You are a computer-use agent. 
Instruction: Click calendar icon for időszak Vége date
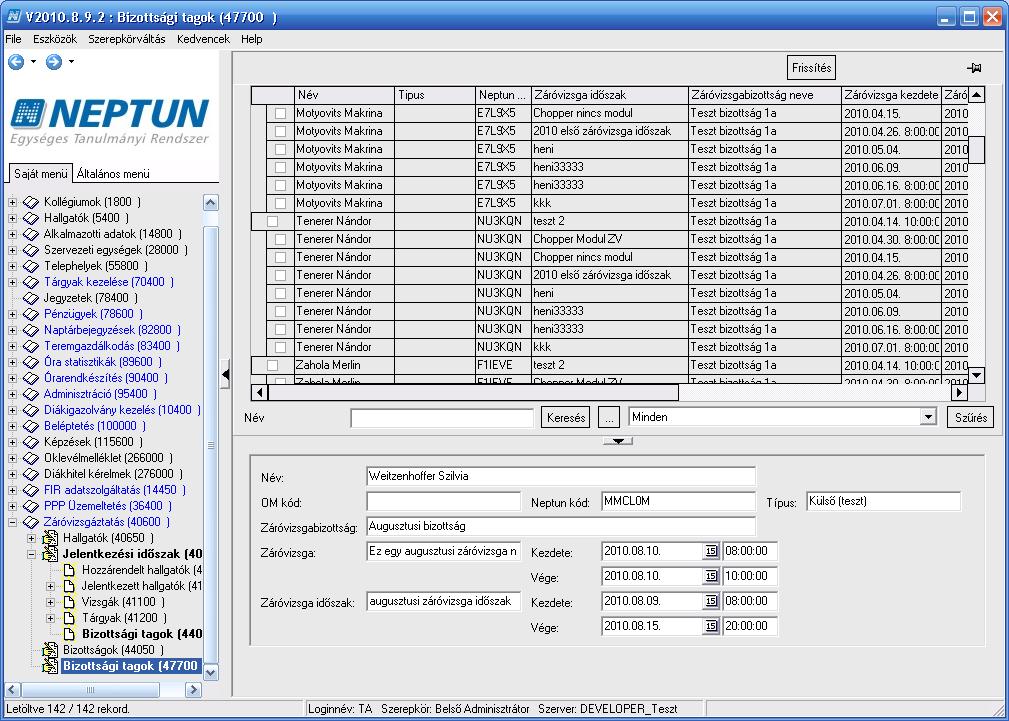pos(711,626)
